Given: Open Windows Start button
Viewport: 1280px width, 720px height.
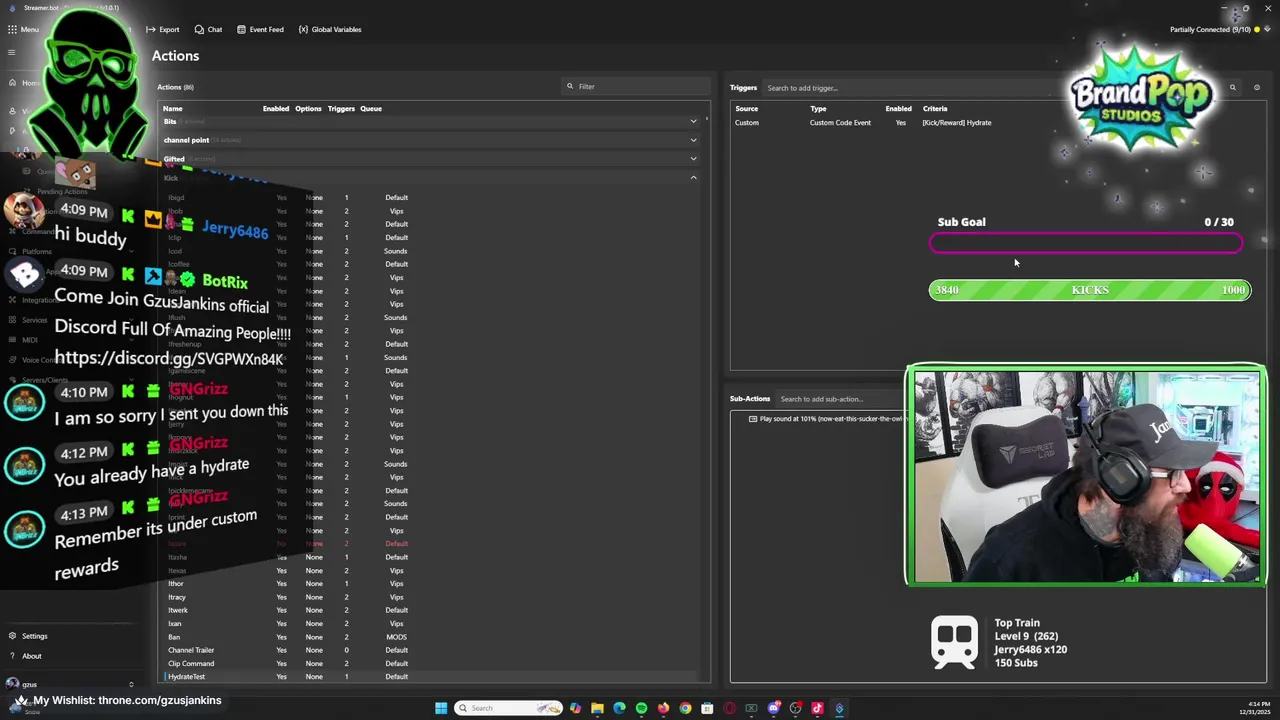Looking at the screenshot, I should tap(441, 708).
